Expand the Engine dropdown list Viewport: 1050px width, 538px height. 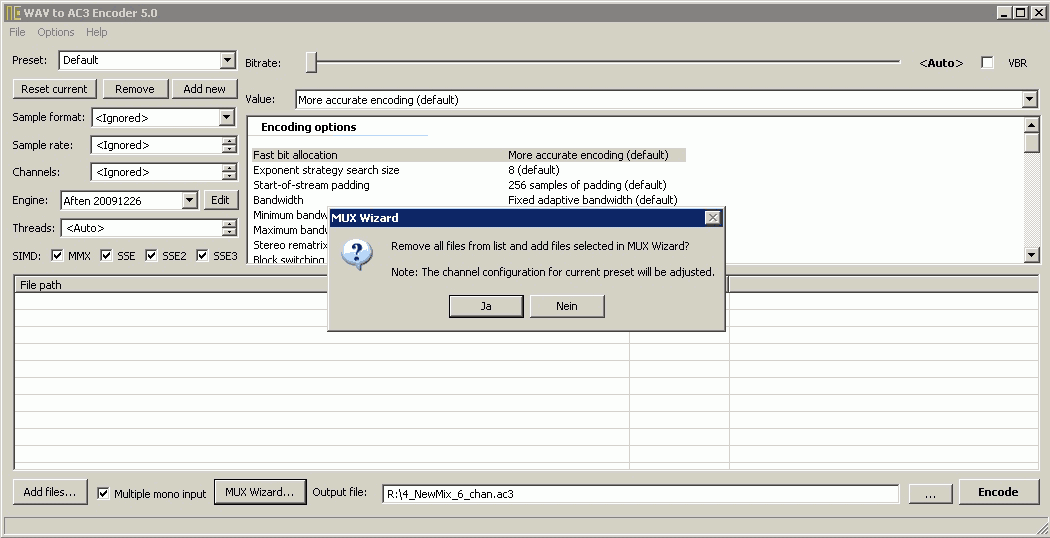tap(190, 200)
